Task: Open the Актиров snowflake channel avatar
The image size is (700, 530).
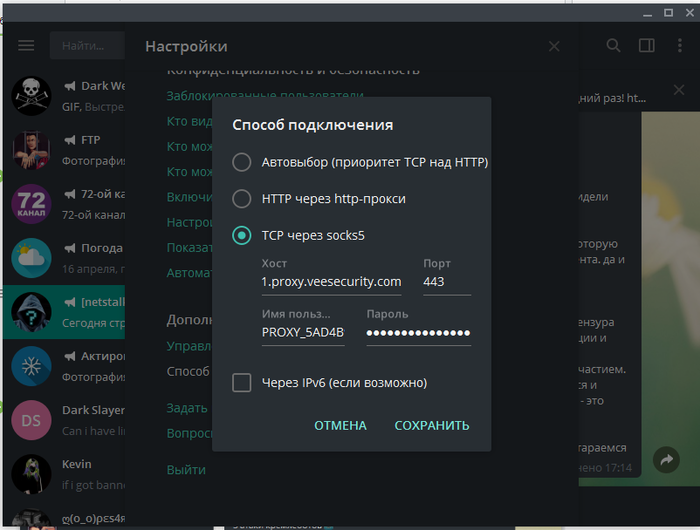Action: tap(31, 365)
